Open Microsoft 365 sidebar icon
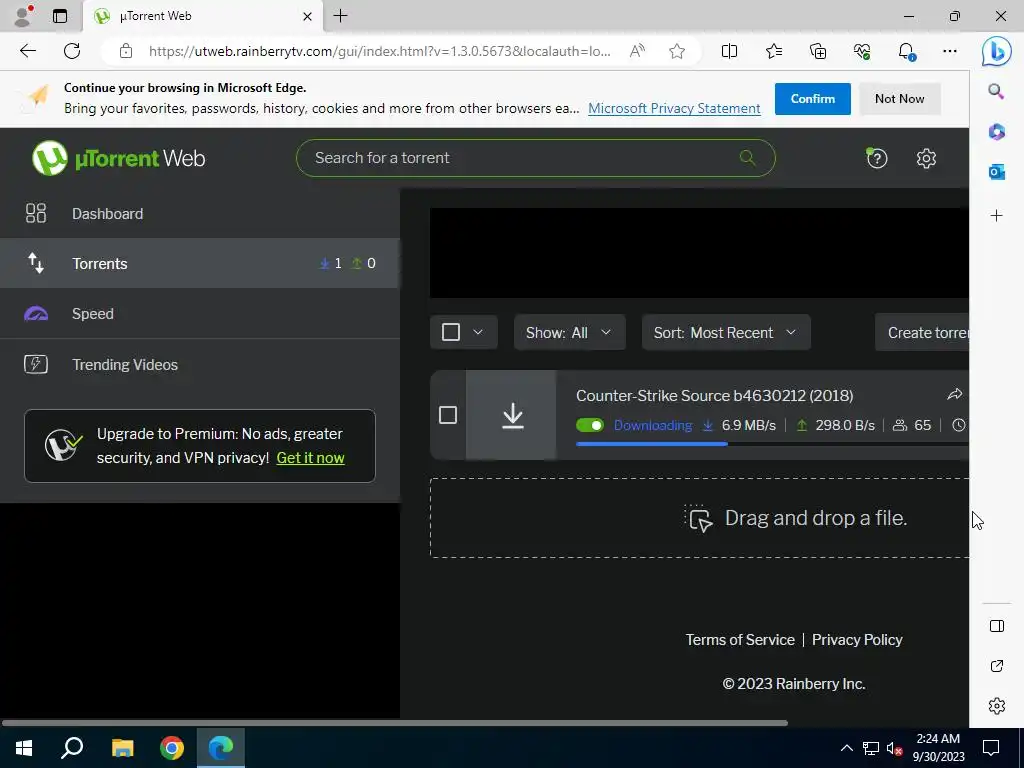This screenshot has height=768, width=1024. [996, 132]
